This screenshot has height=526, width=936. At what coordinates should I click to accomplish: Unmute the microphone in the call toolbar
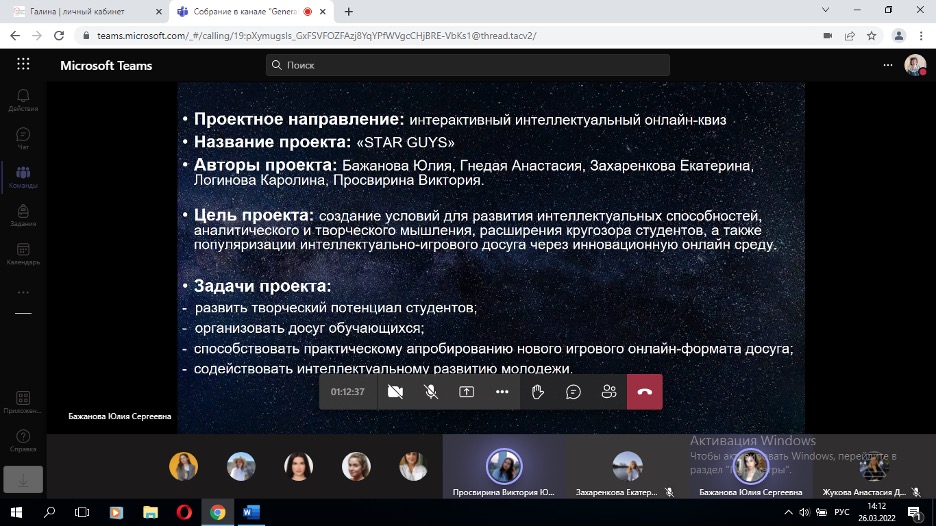(x=431, y=392)
